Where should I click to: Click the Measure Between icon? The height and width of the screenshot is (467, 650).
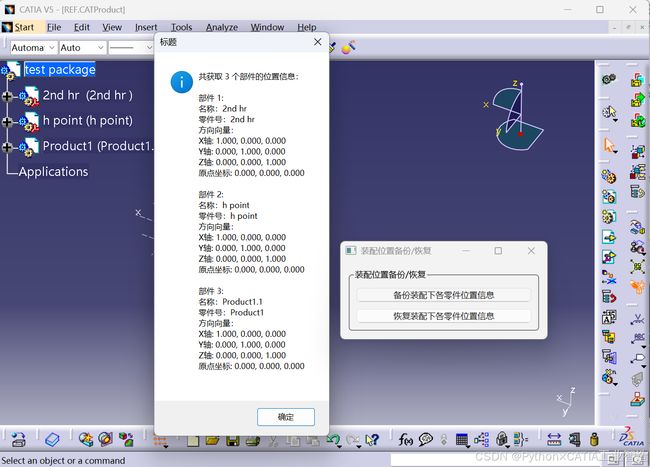coord(554,439)
